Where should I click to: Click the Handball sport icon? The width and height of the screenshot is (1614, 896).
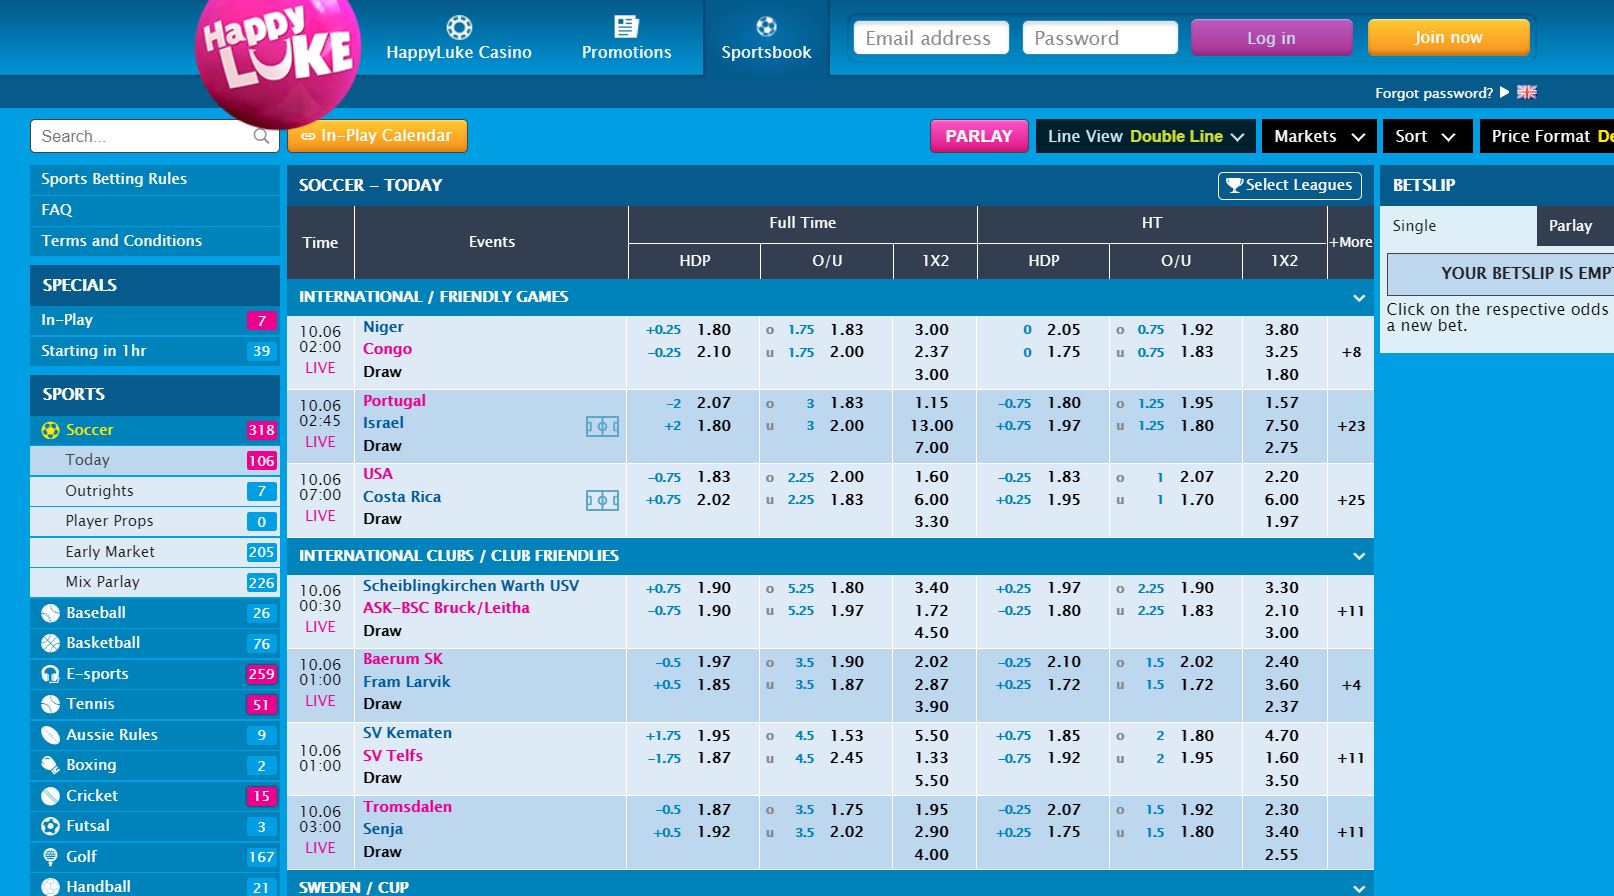click(51, 887)
